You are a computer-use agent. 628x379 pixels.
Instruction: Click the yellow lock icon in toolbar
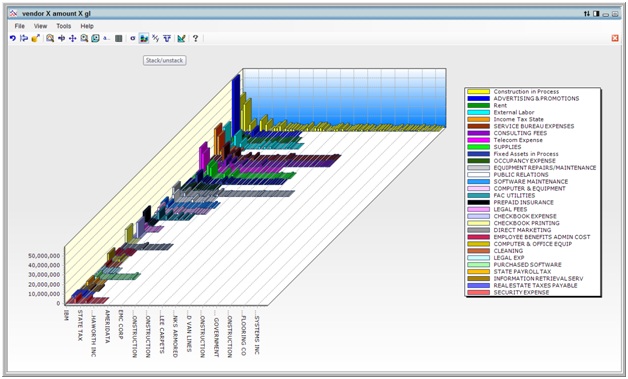(x=36, y=38)
